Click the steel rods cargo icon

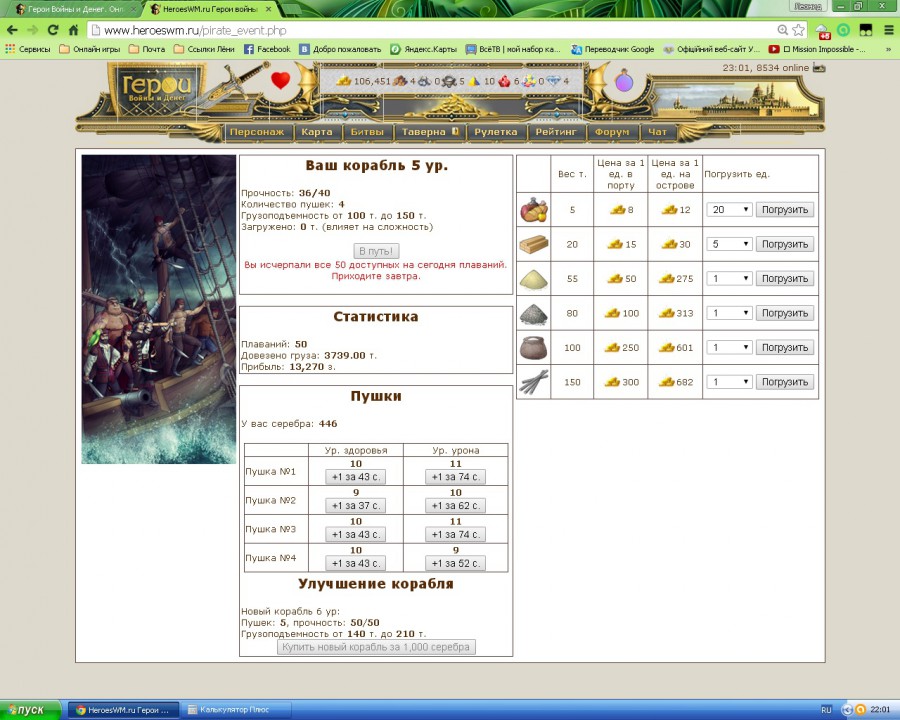[x=534, y=381]
